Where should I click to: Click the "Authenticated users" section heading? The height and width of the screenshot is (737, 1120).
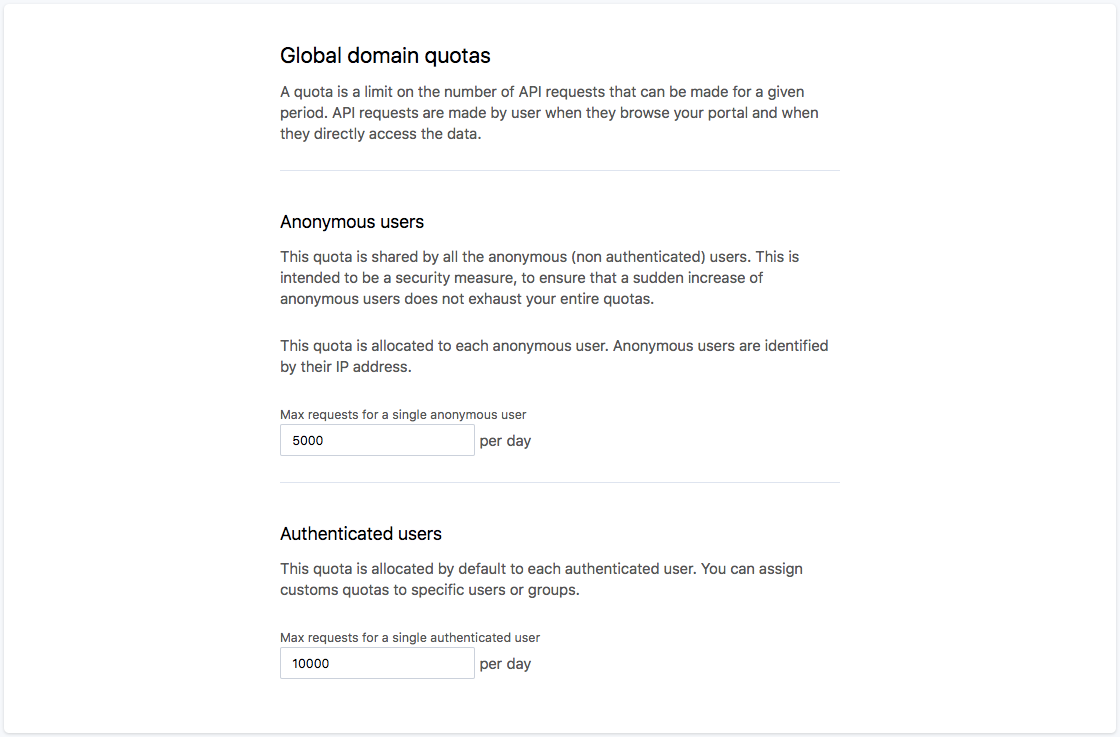pos(361,533)
